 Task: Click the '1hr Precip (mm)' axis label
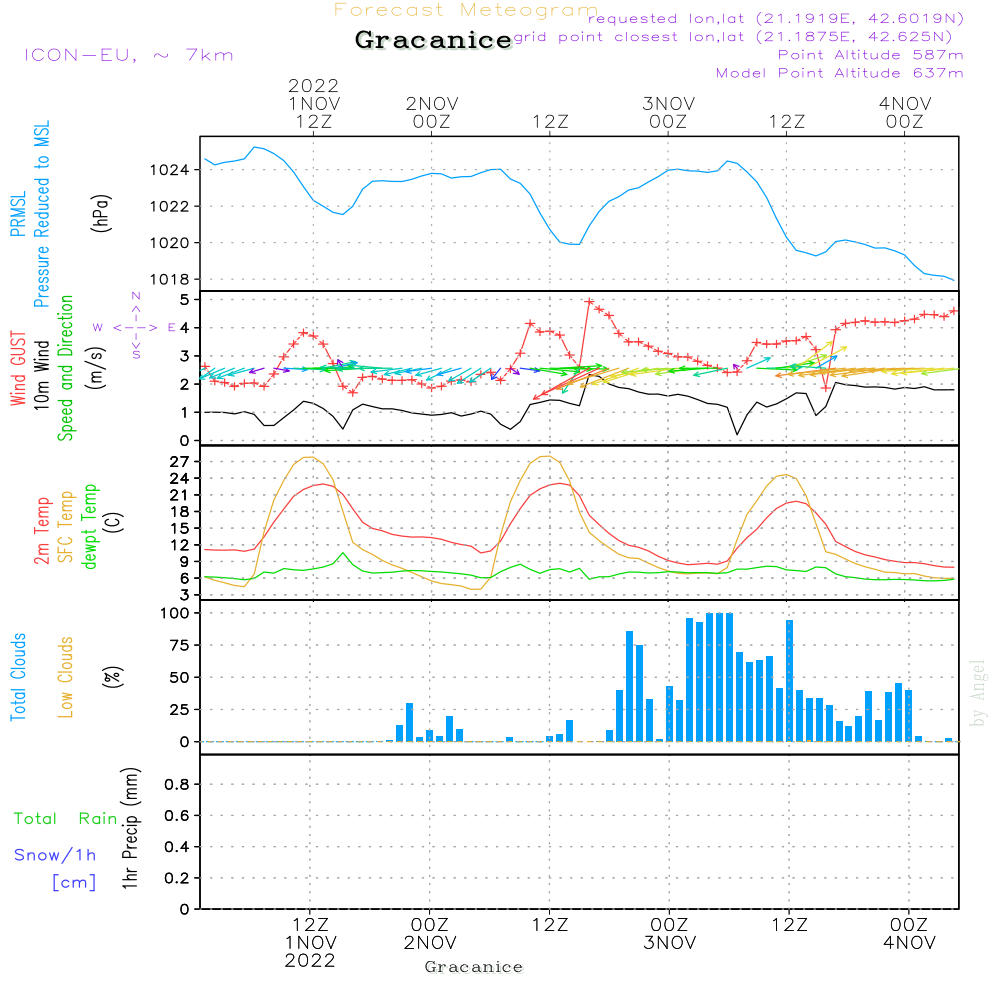click(130, 828)
